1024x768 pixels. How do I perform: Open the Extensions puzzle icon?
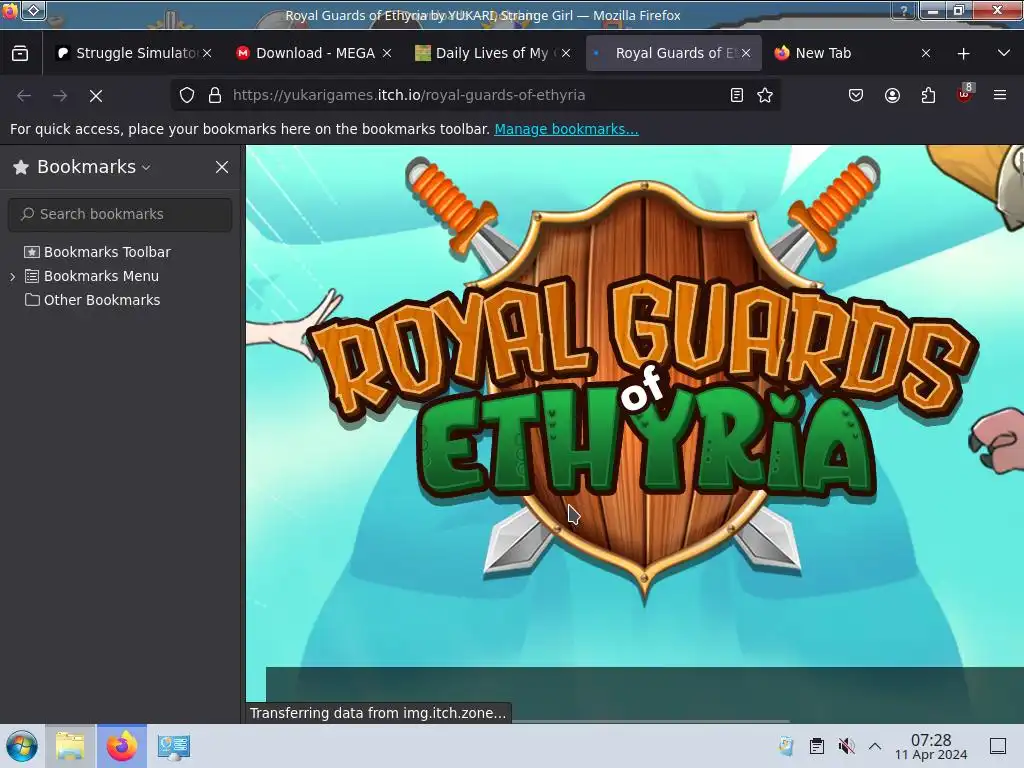(x=928, y=95)
